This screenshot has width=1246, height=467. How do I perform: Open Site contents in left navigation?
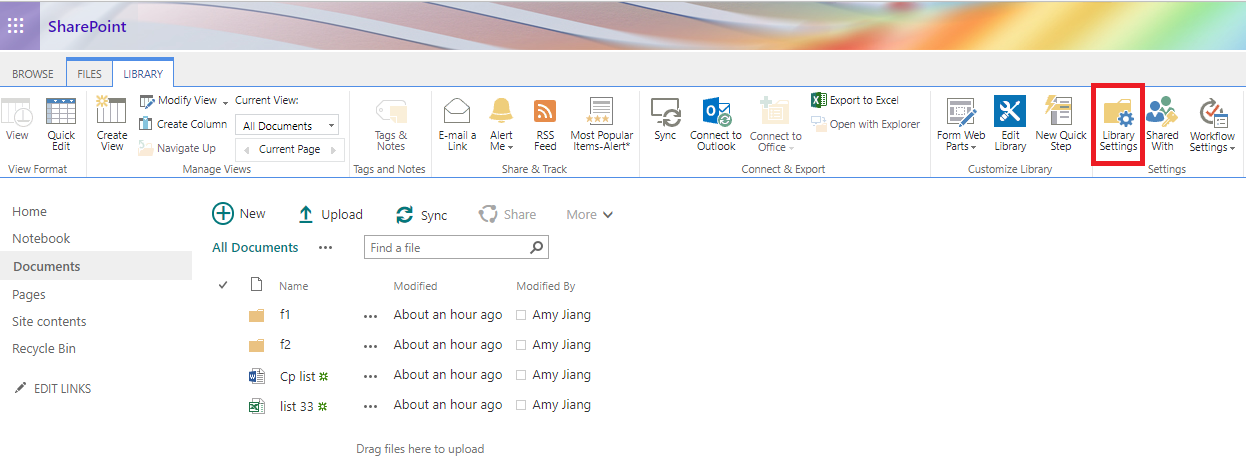[49, 322]
